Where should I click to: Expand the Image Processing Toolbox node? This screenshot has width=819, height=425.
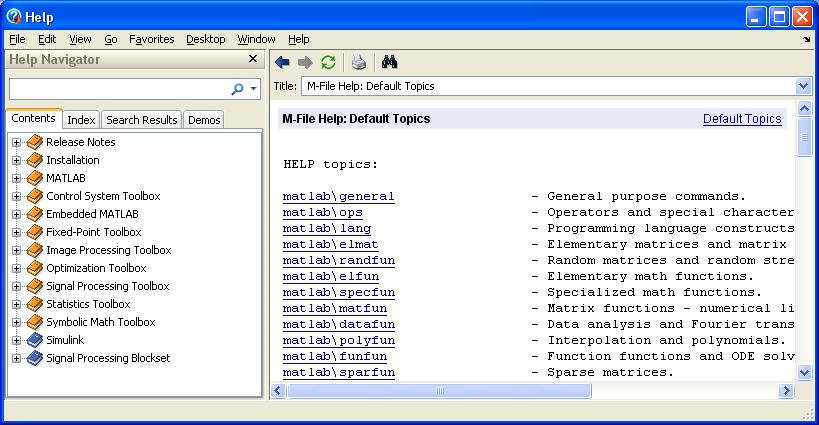coord(16,250)
